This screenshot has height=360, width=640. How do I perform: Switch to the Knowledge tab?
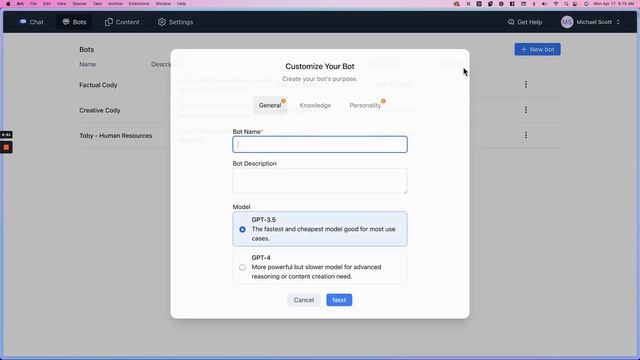click(315, 105)
